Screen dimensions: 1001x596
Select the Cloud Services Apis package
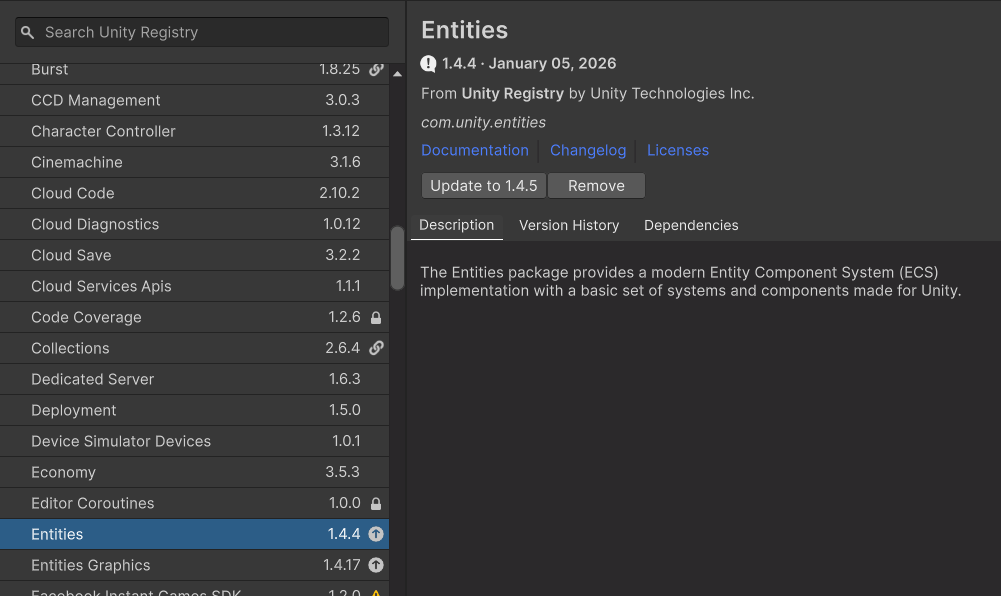194,286
